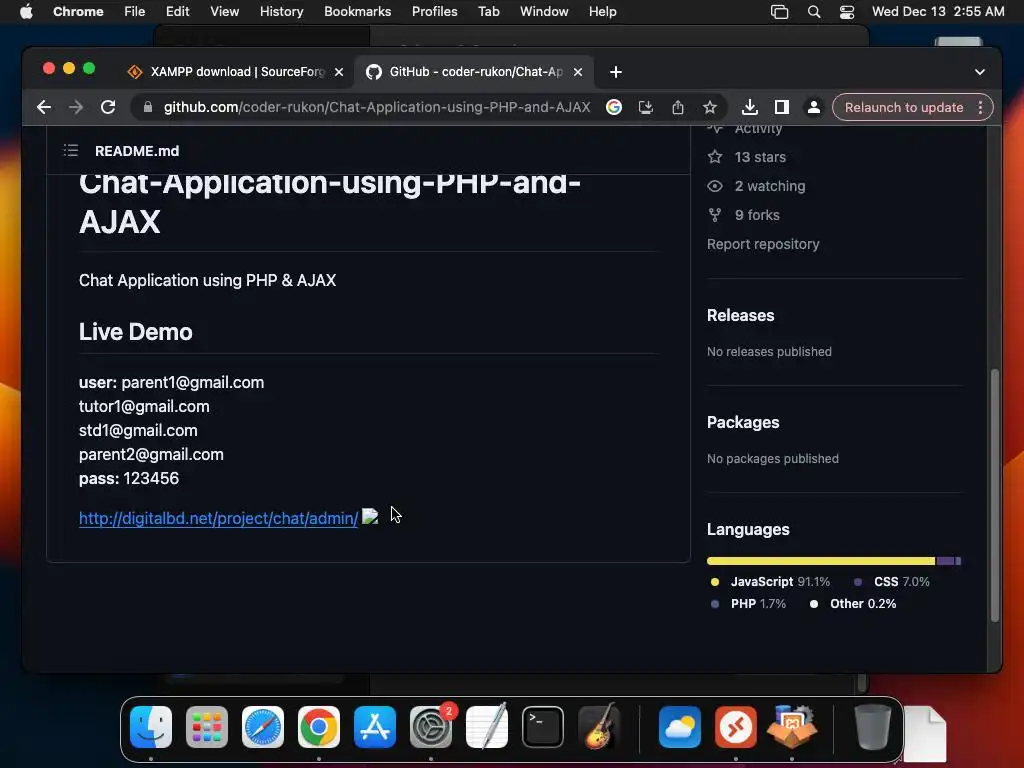
Task: Close the XAMPP download tab
Action: pos(339,72)
